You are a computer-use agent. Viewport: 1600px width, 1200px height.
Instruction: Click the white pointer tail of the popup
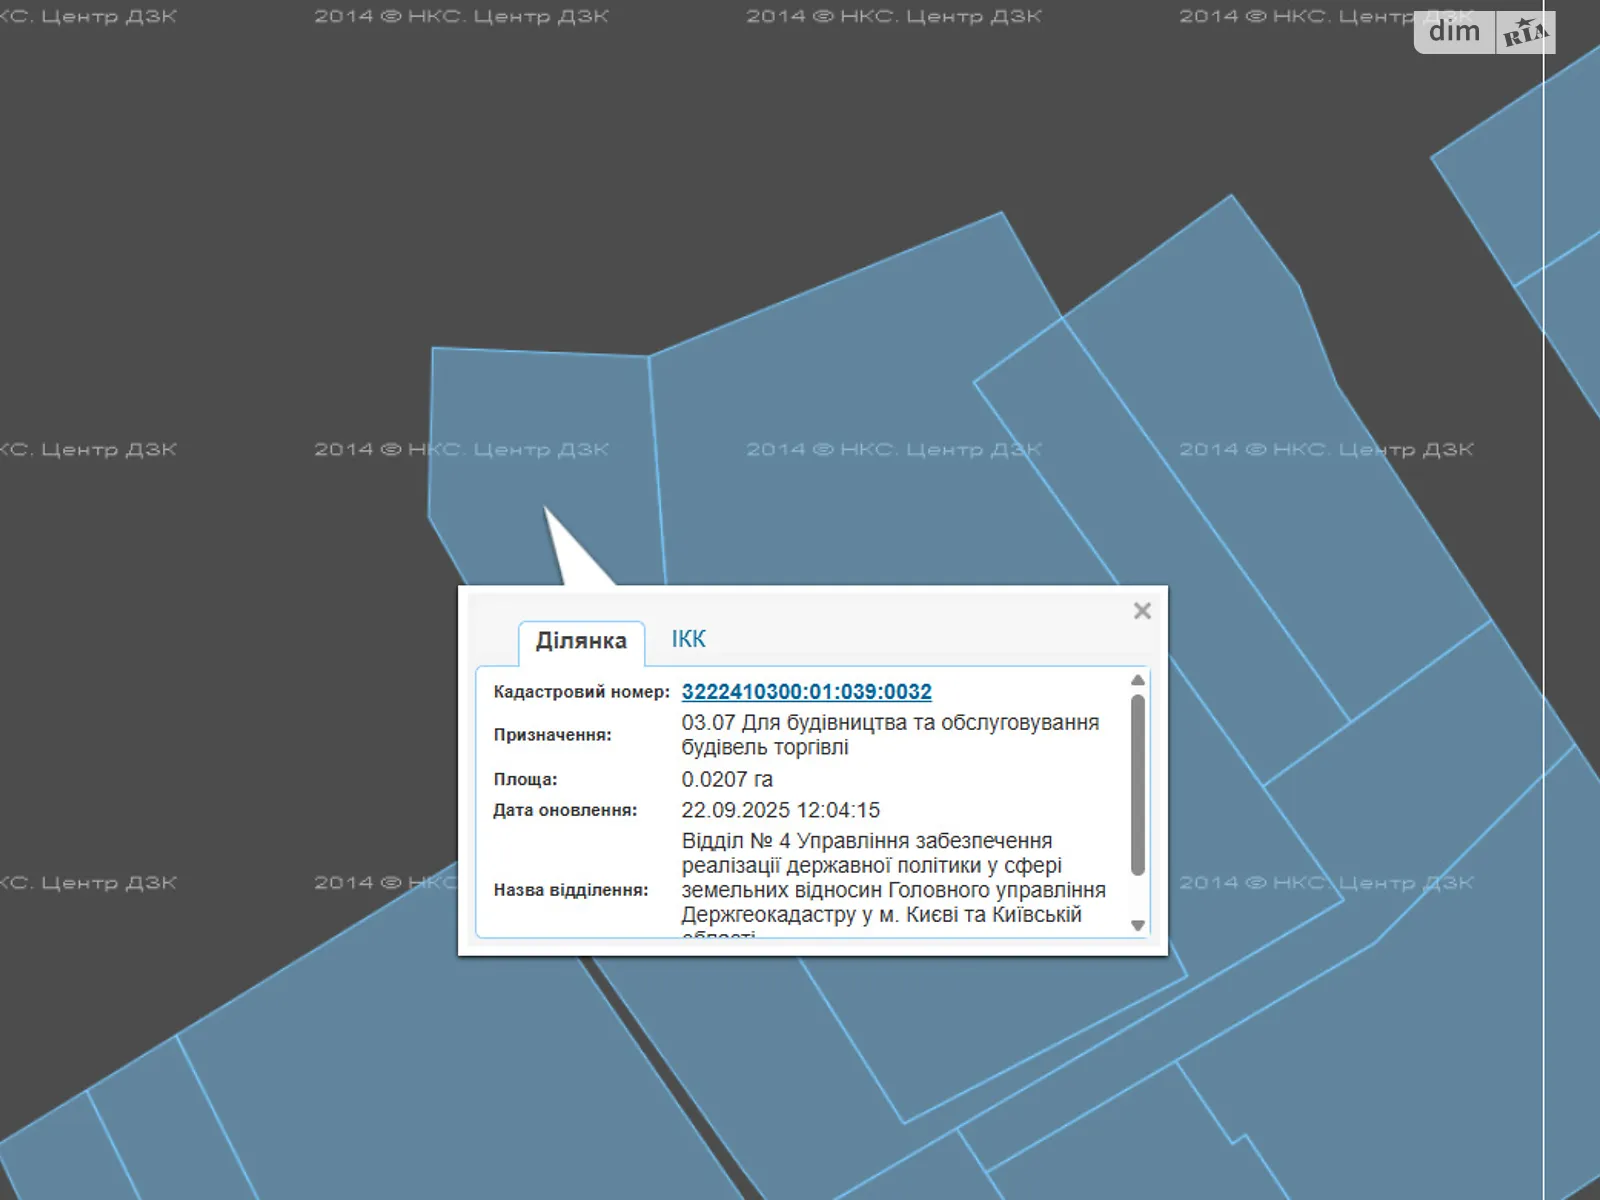coord(568,553)
